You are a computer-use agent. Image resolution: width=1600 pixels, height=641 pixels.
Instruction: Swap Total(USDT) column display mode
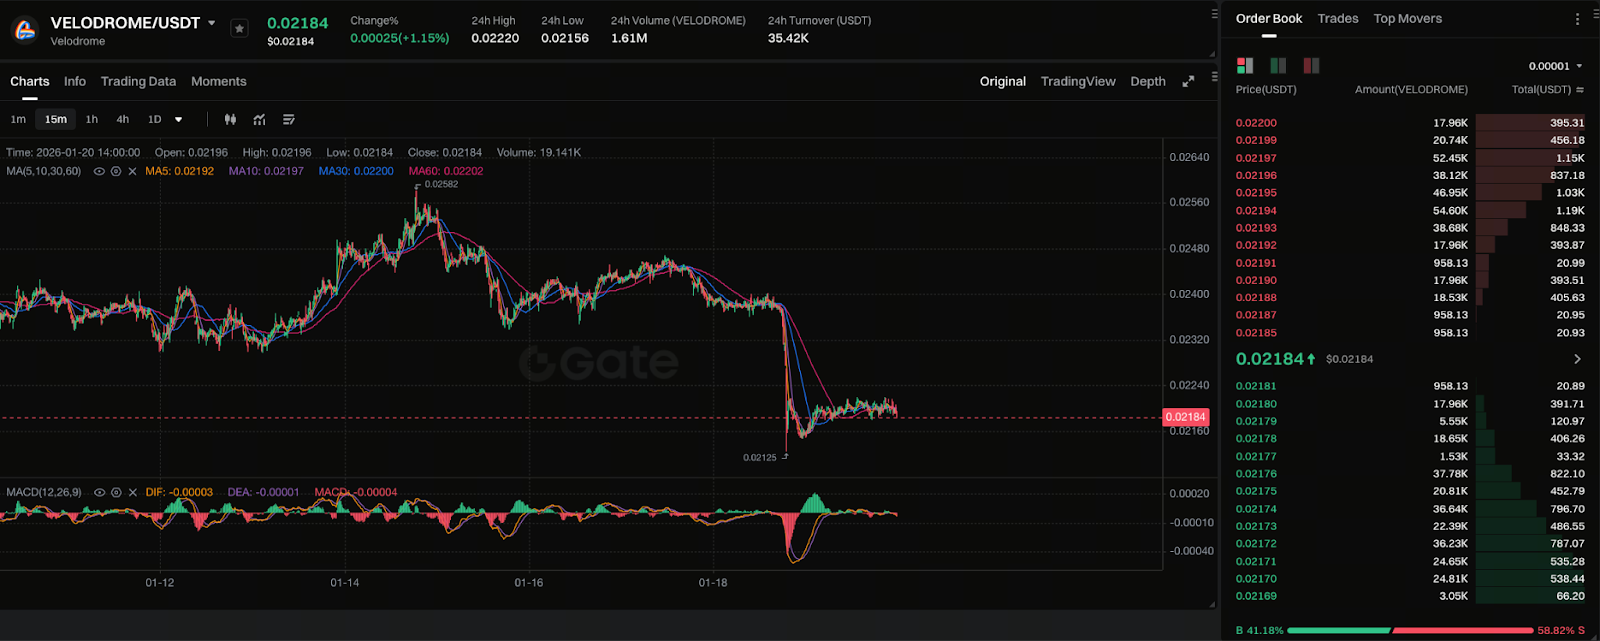coord(1580,90)
